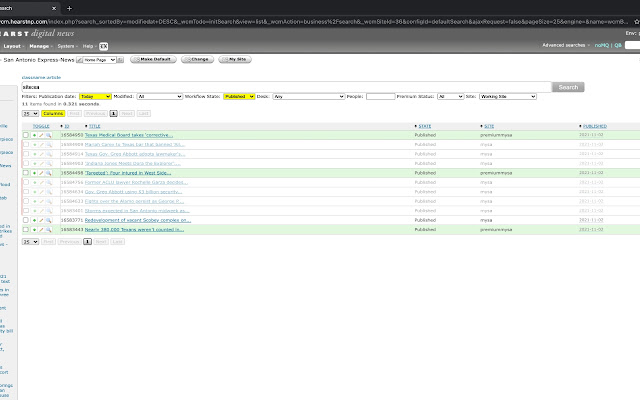Image resolution: width=640 pixels, height=400 pixels.
Task: Open the Layout menu
Action: 13,47
